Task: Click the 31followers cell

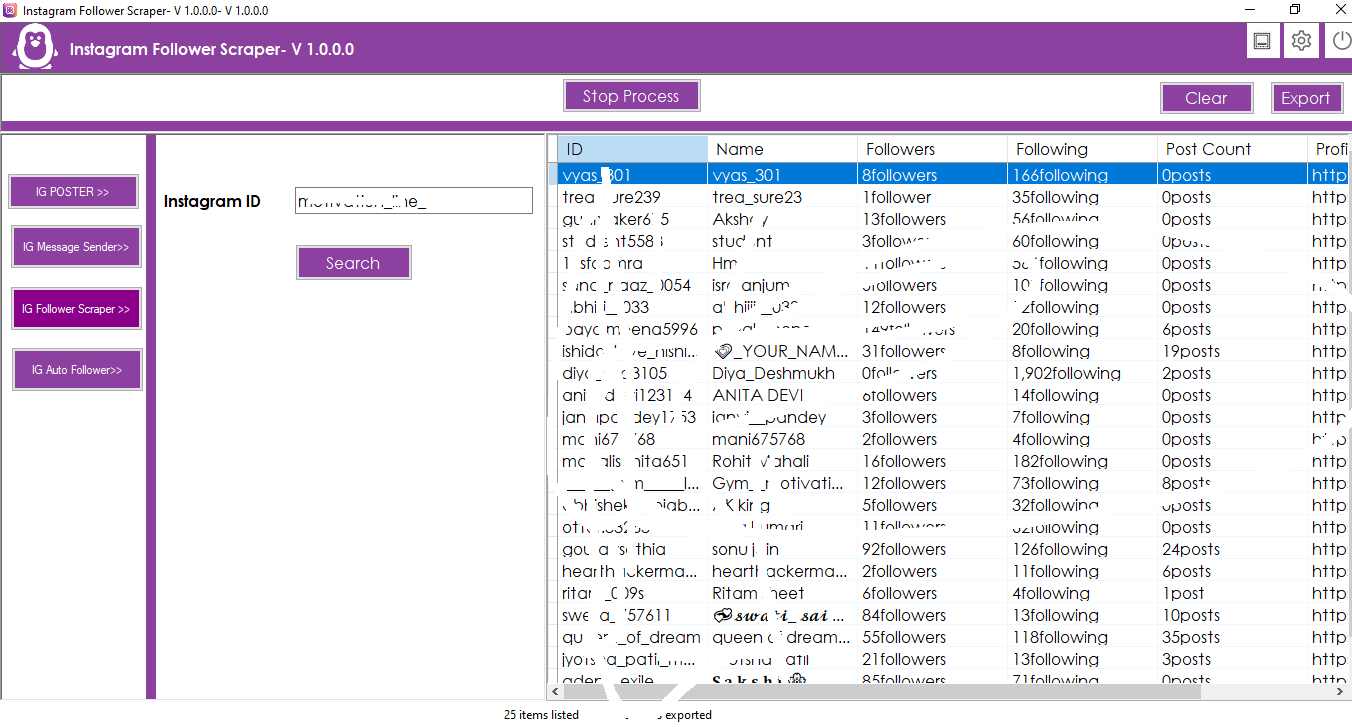Action: [932, 351]
